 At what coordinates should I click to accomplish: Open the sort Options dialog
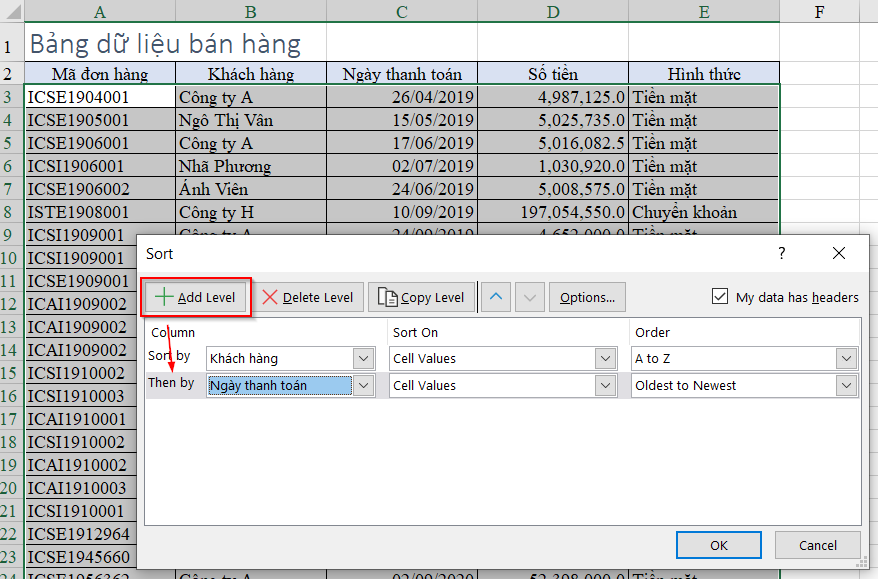point(587,297)
